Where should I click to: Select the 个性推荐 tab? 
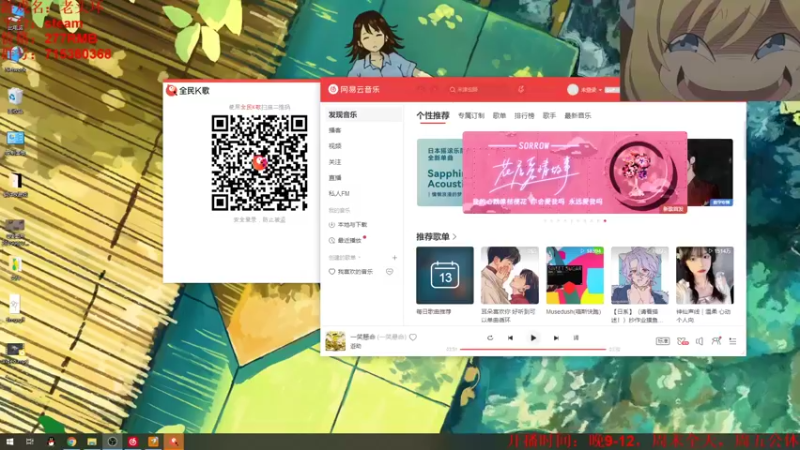click(433, 116)
